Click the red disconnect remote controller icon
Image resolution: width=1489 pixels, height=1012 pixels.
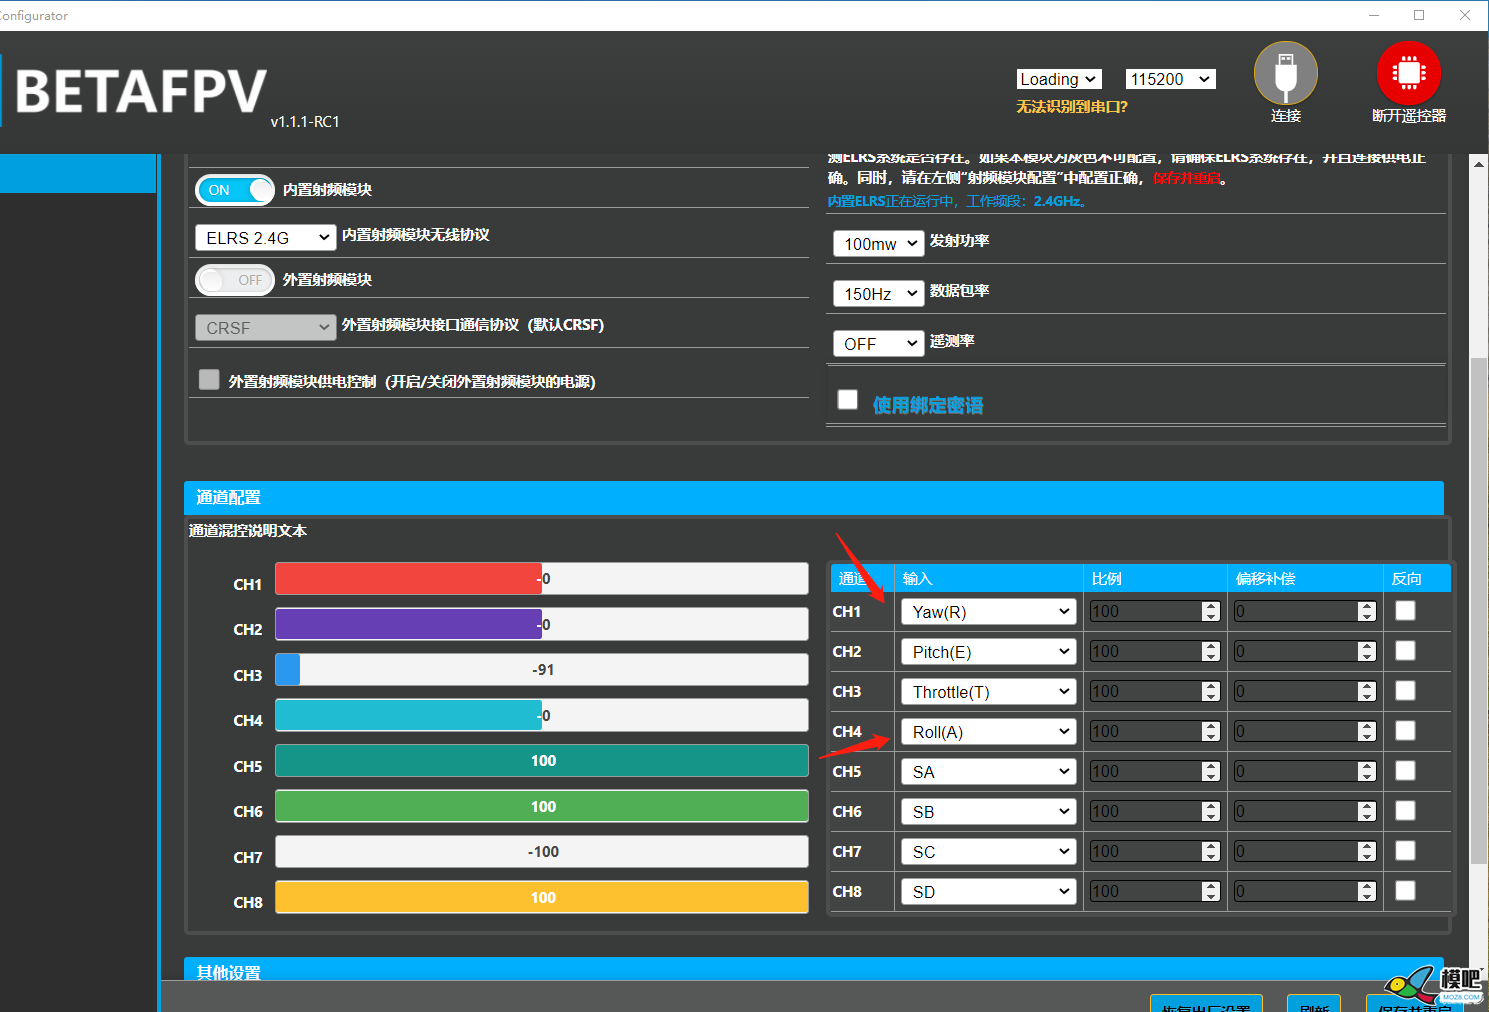click(1408, 73)
